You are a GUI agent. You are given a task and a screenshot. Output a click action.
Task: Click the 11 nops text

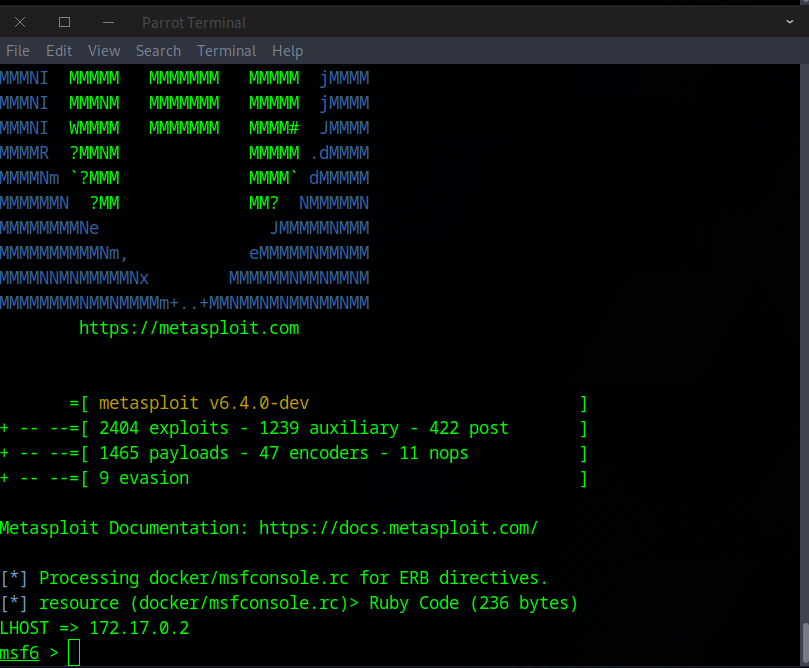click(434, 453)
